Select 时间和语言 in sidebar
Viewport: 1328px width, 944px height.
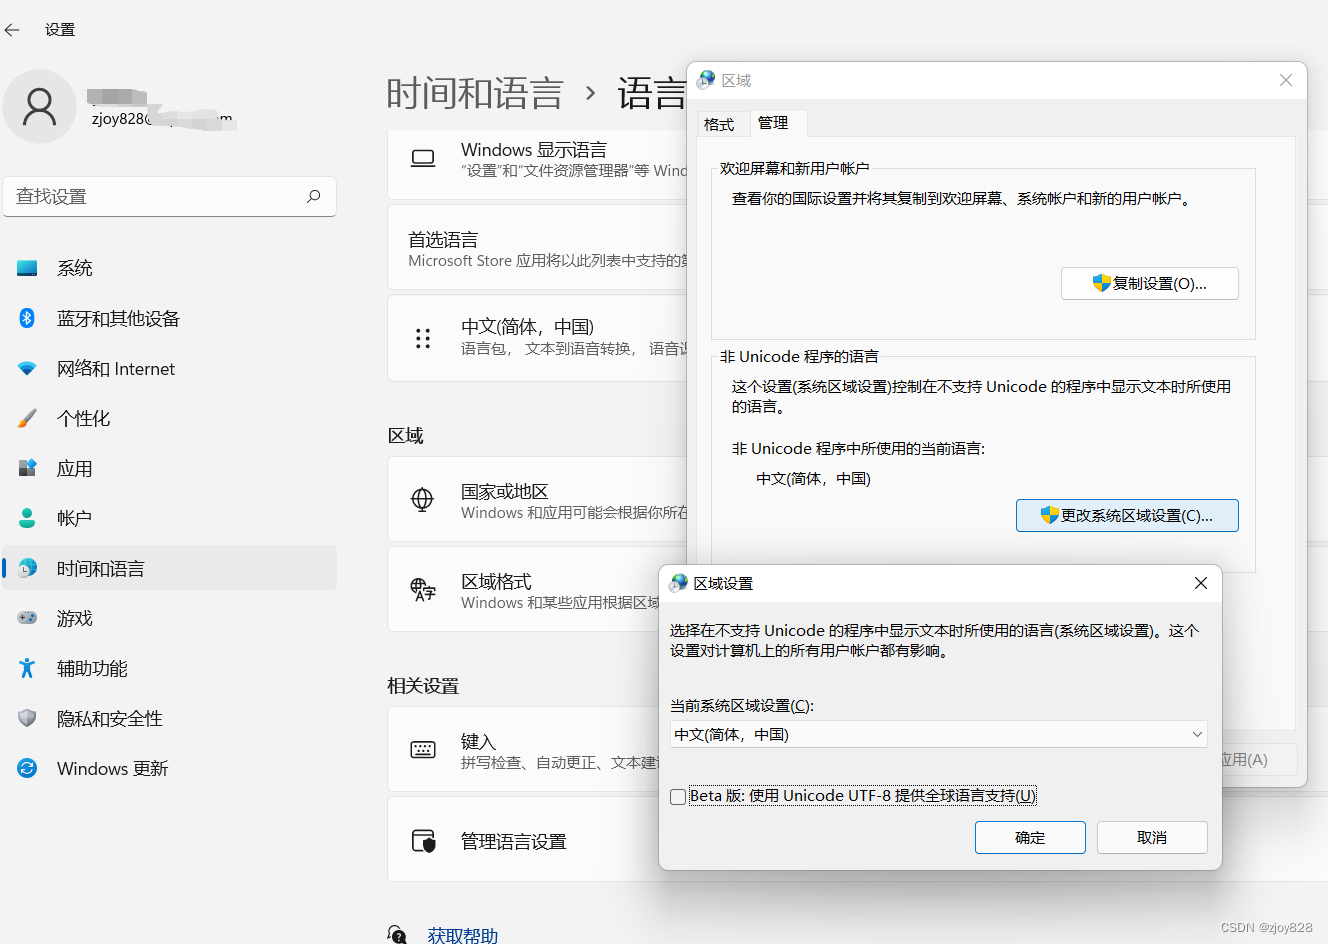170,568
